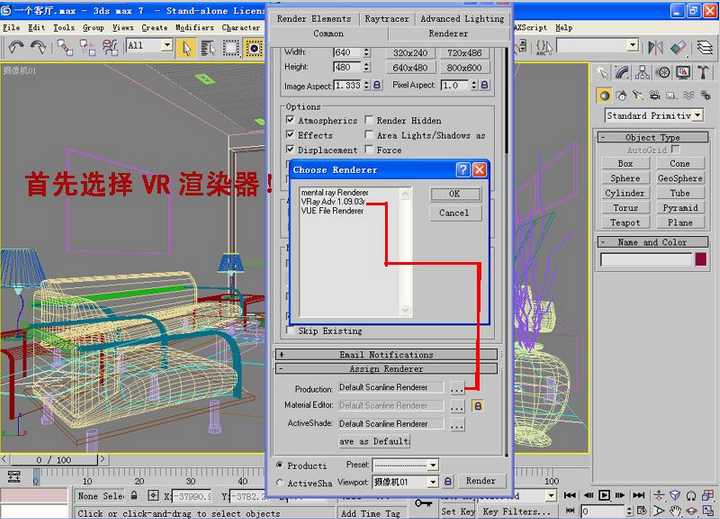Click the Image Aspect lock icon
Image resolution: width=720 pixels, height=519 pixels.
tap(377, 85)
